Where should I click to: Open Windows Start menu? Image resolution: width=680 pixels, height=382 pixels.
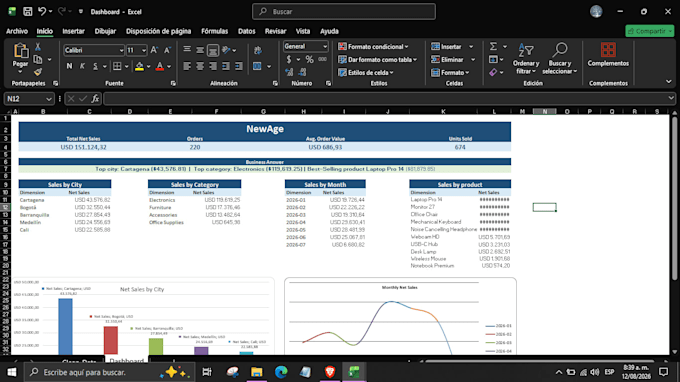click(x=12, y=372)
